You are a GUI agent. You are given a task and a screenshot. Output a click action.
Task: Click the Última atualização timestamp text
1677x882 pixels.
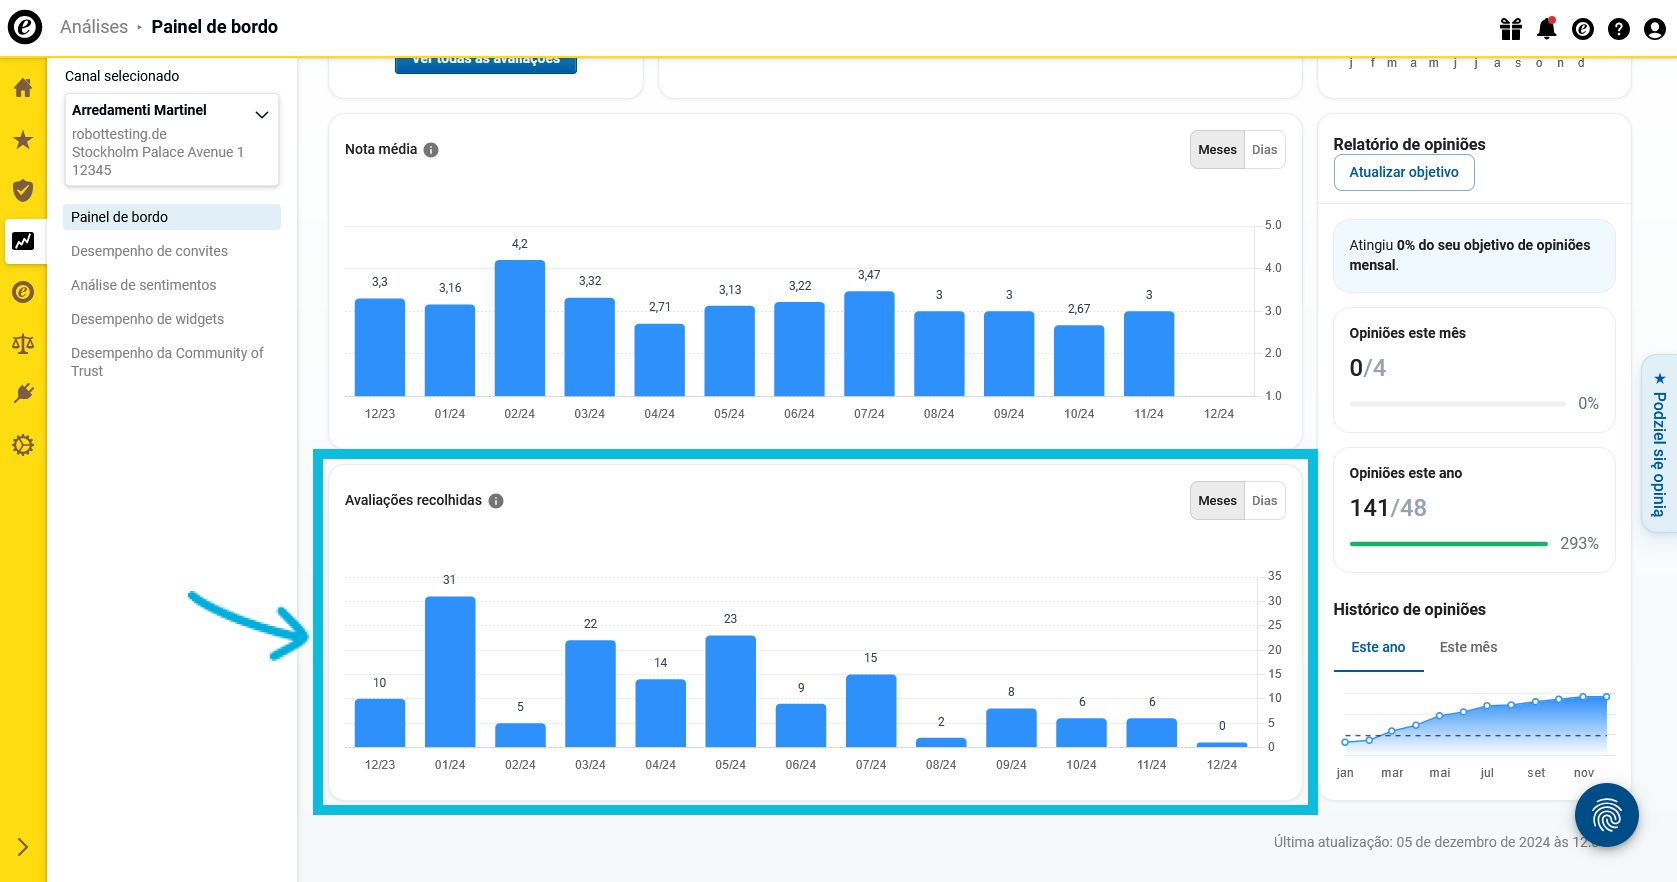[x=1438, y=842]
